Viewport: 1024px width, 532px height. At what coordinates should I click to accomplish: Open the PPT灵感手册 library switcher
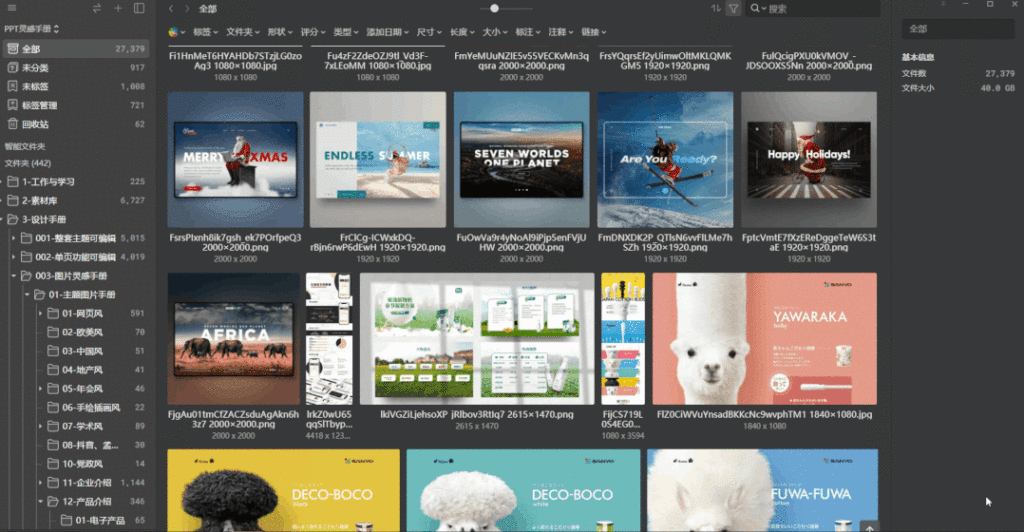[32, 29]
